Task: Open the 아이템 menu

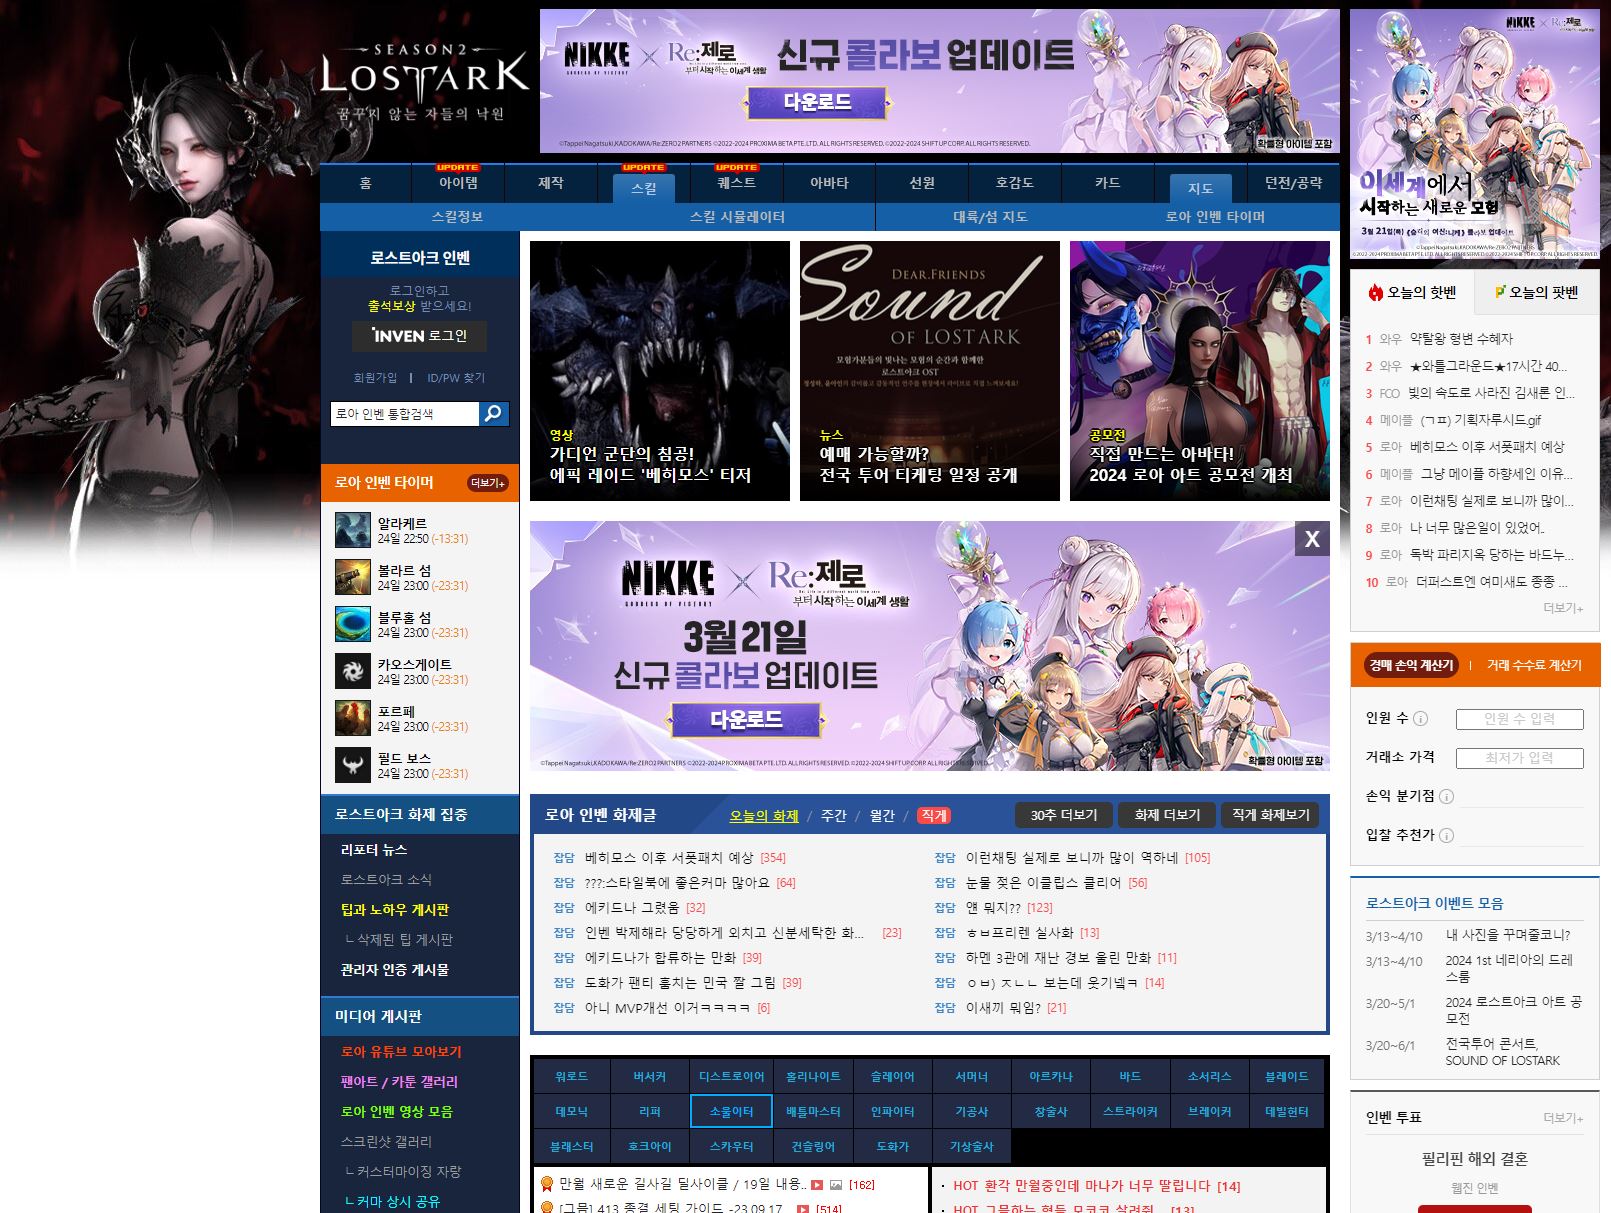Action: 458,183
